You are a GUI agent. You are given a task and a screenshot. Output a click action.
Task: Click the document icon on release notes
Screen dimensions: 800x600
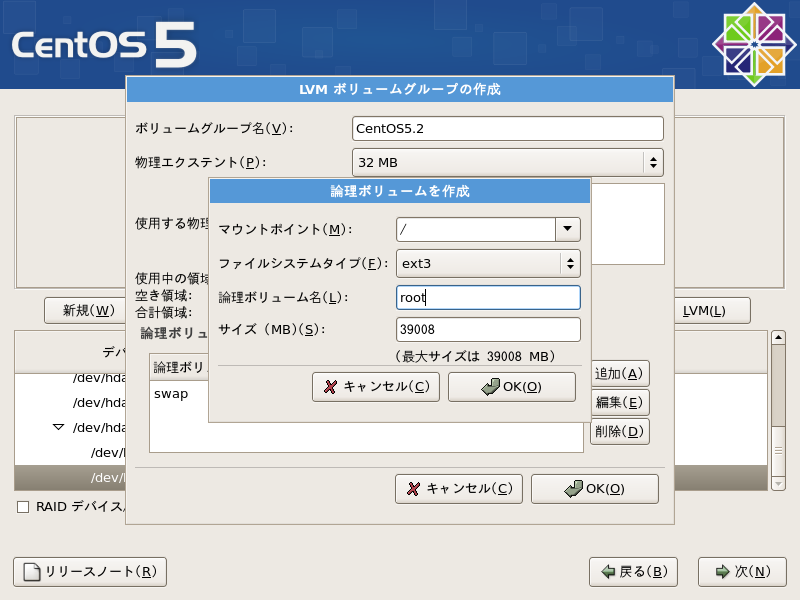(x=33, y=571)
